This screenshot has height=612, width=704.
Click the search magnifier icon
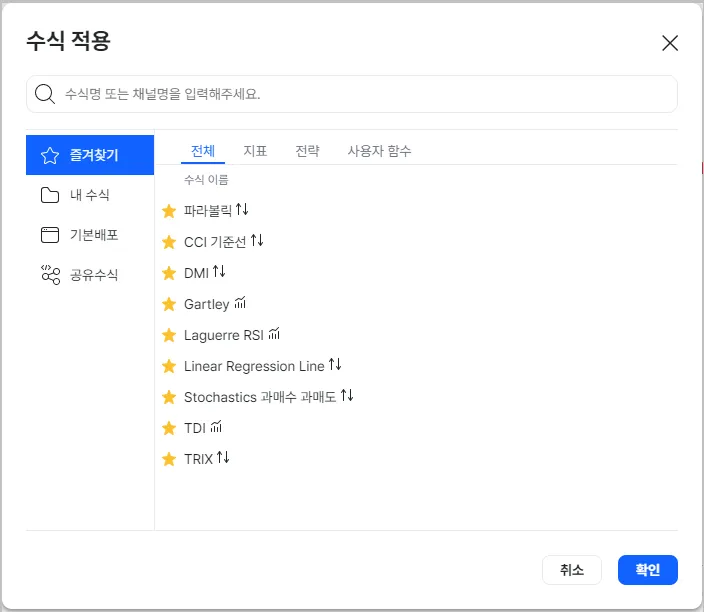point(44,94)
